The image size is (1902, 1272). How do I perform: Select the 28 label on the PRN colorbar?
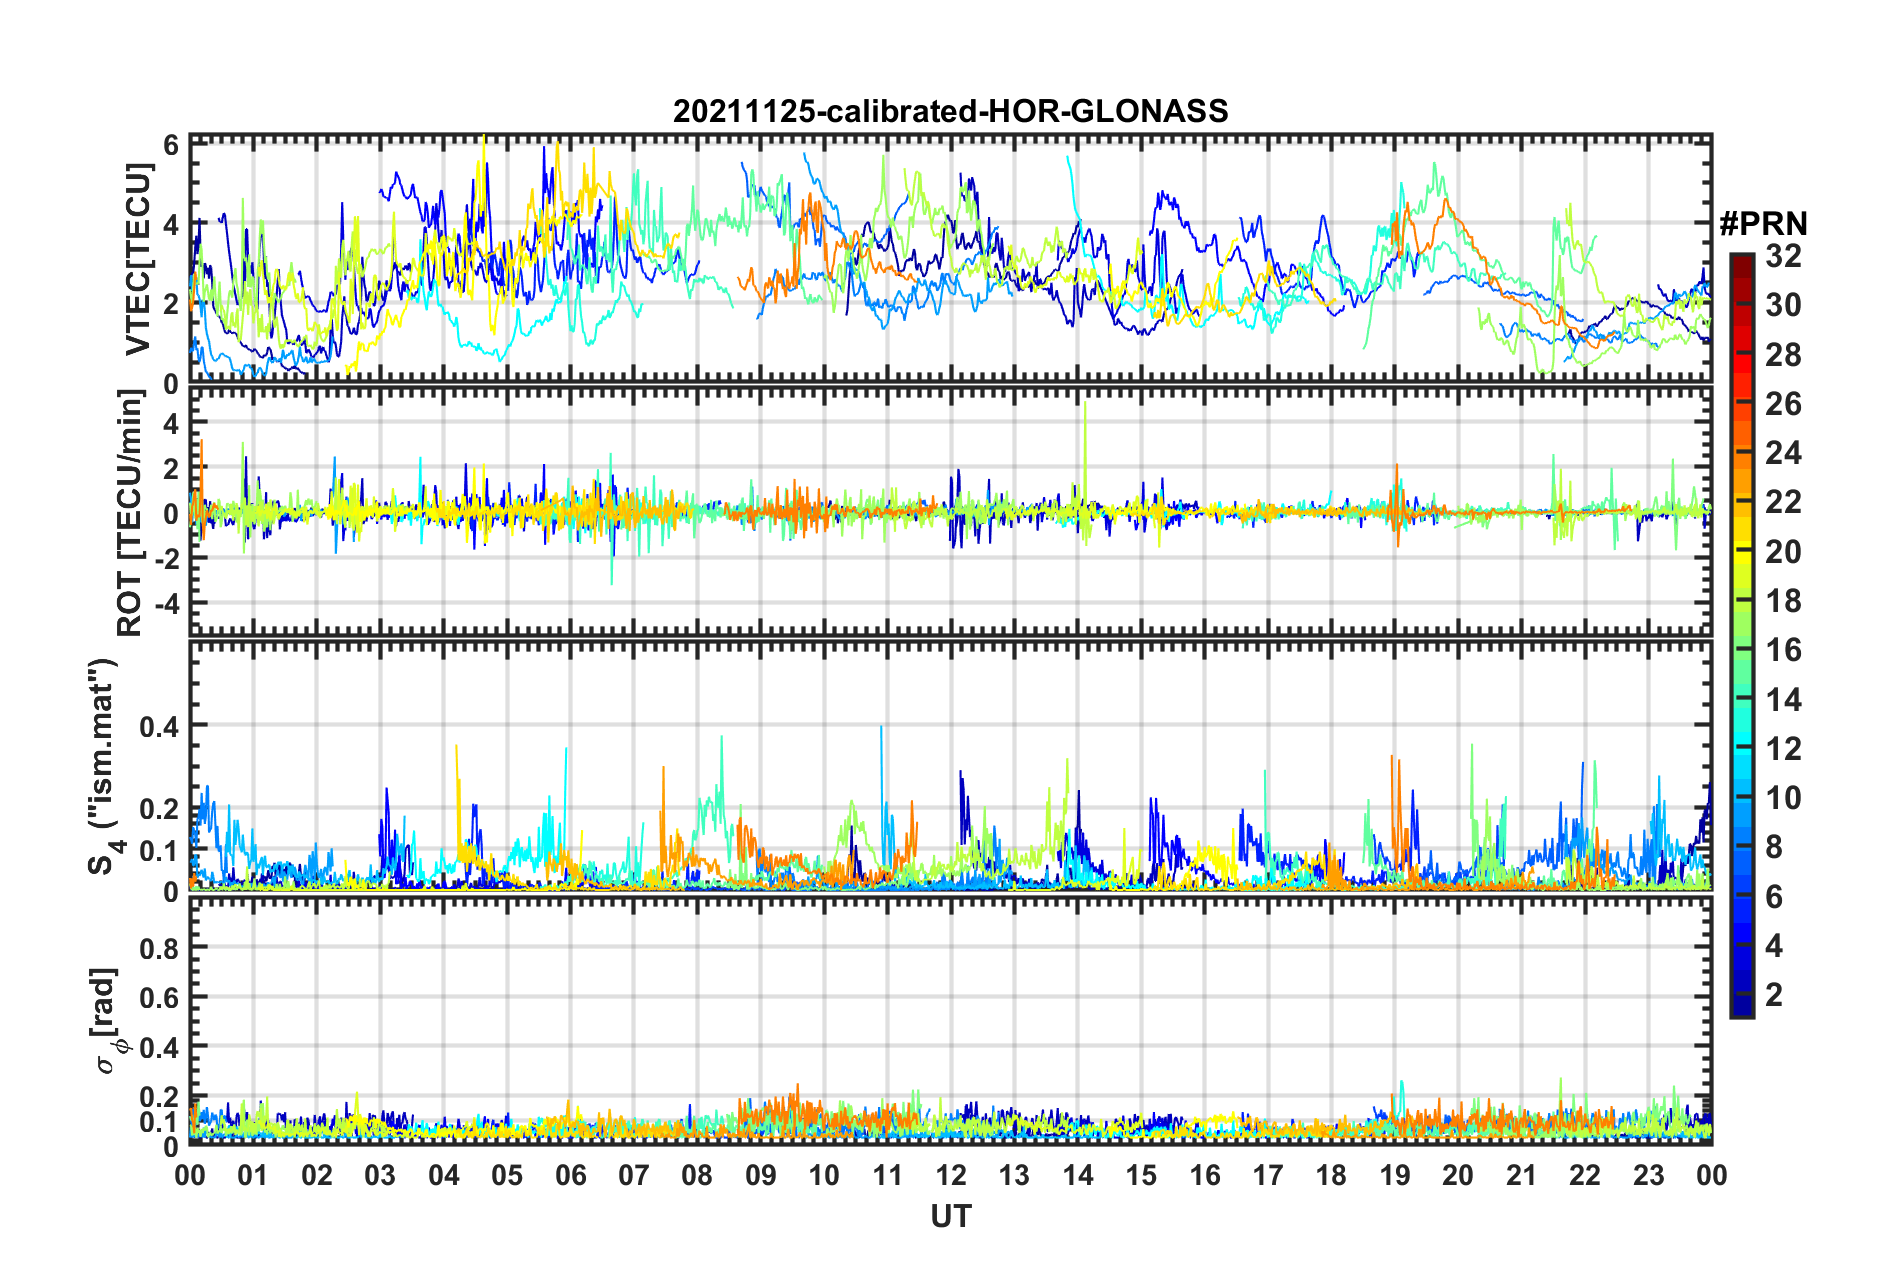pos(1783,355)
